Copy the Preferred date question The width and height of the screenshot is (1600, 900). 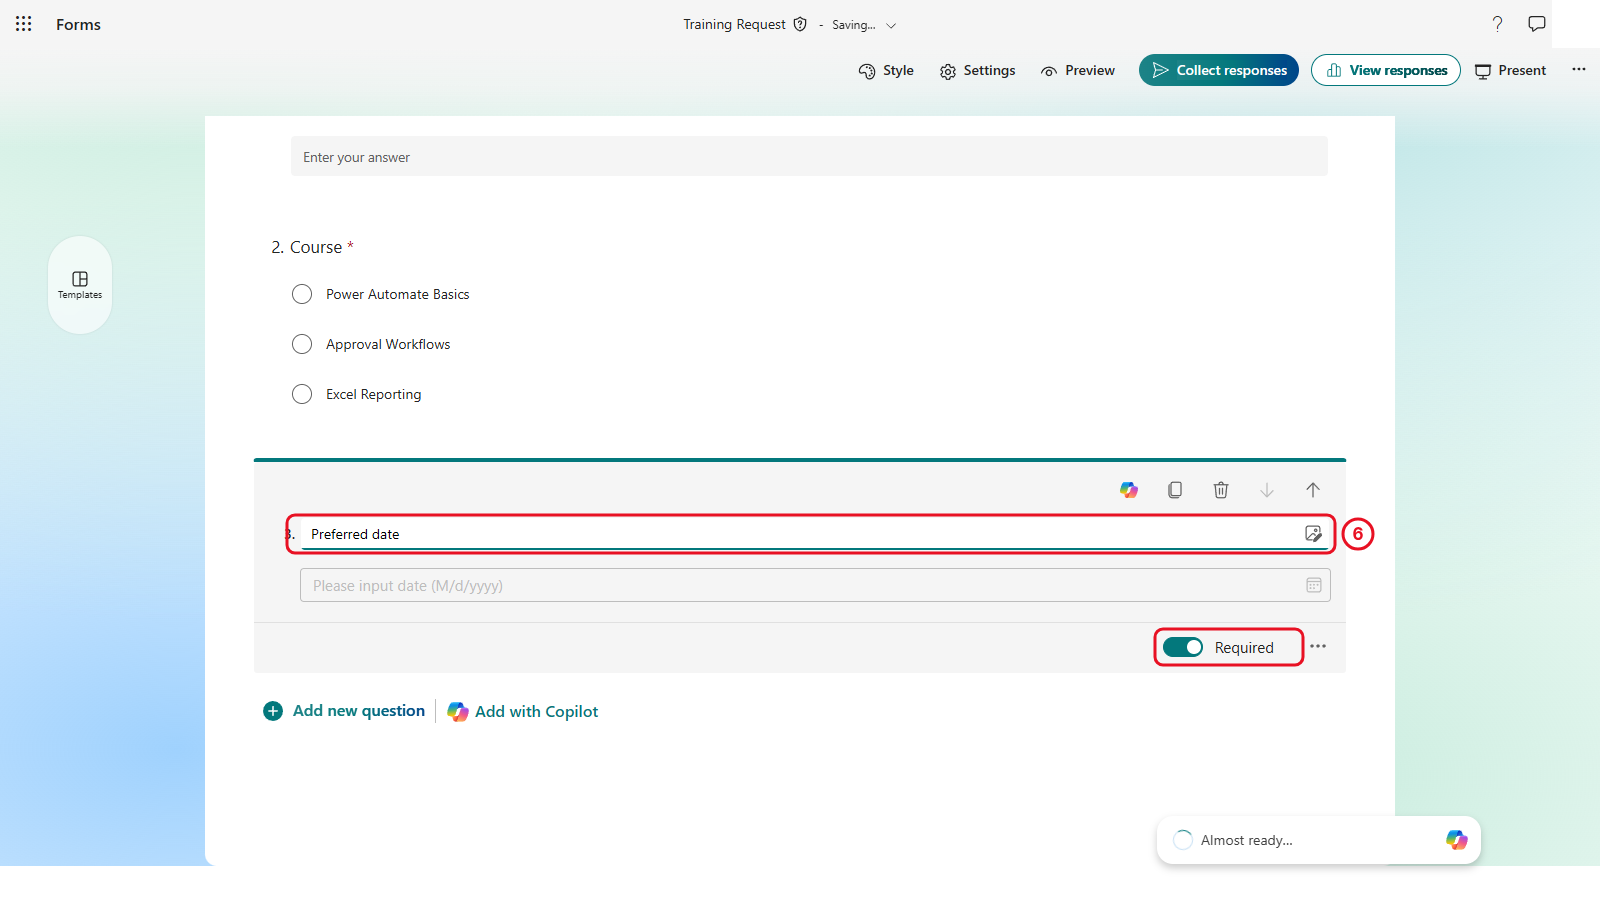point(1175,490)
